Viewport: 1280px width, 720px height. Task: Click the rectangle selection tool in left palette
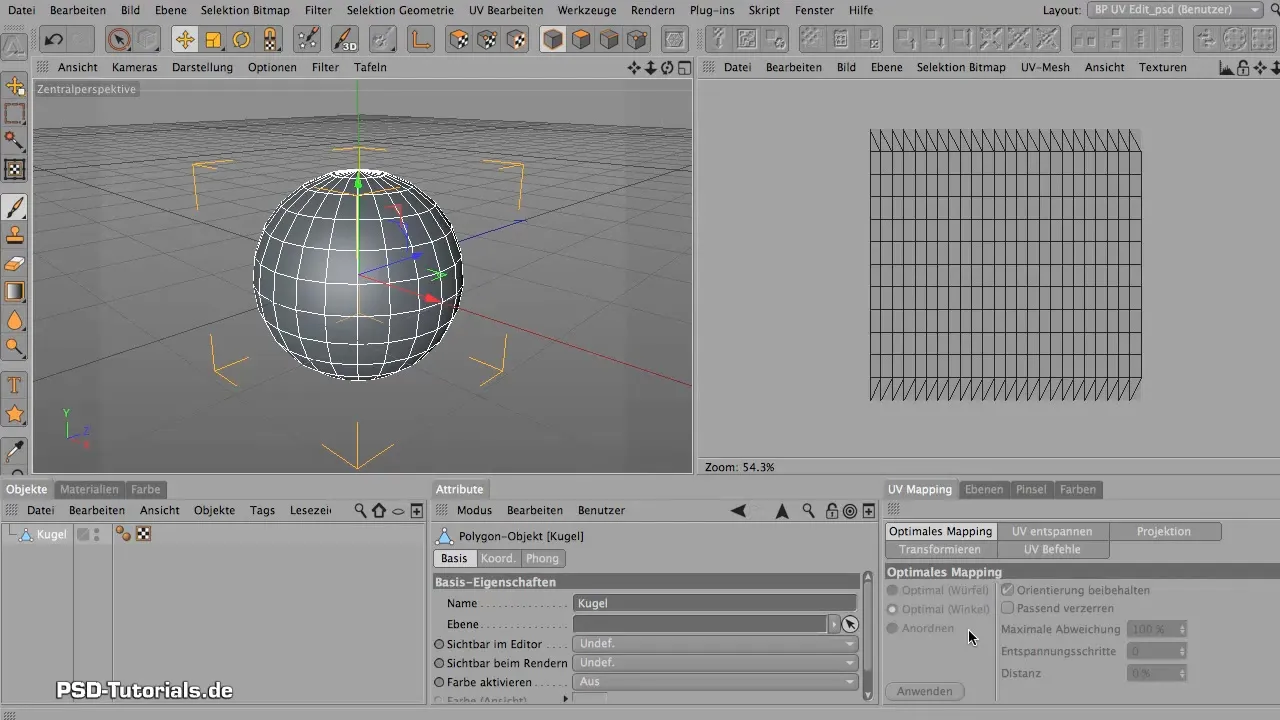[15, 113]
